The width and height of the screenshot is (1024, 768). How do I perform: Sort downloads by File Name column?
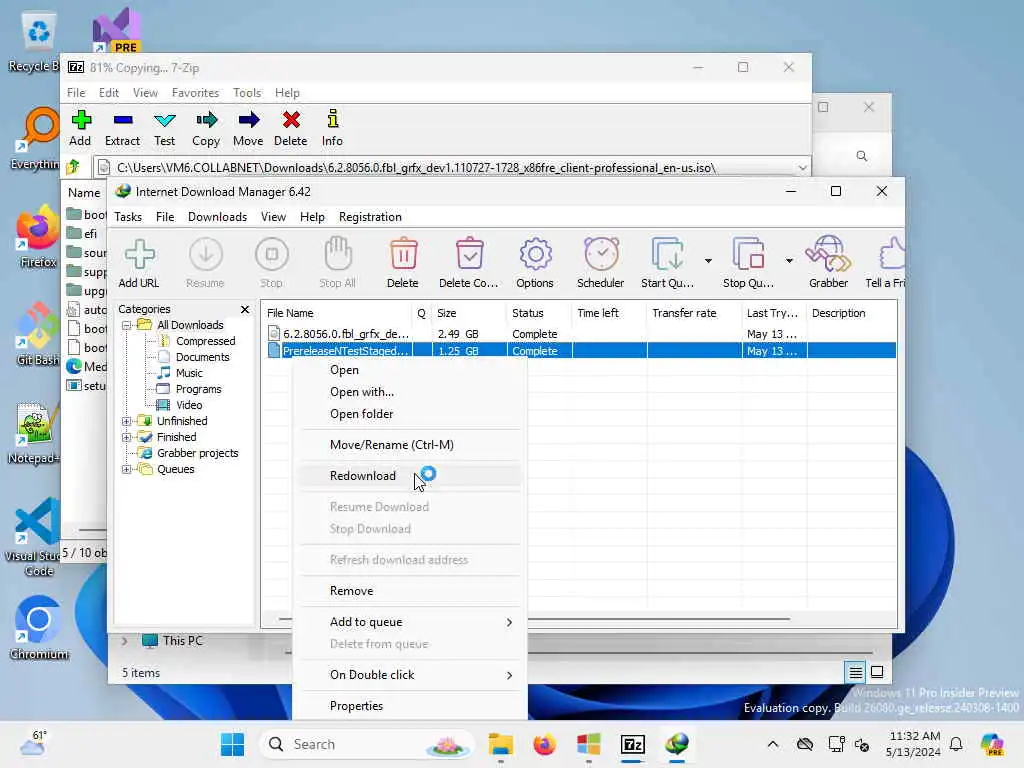(x=336, y=313)
